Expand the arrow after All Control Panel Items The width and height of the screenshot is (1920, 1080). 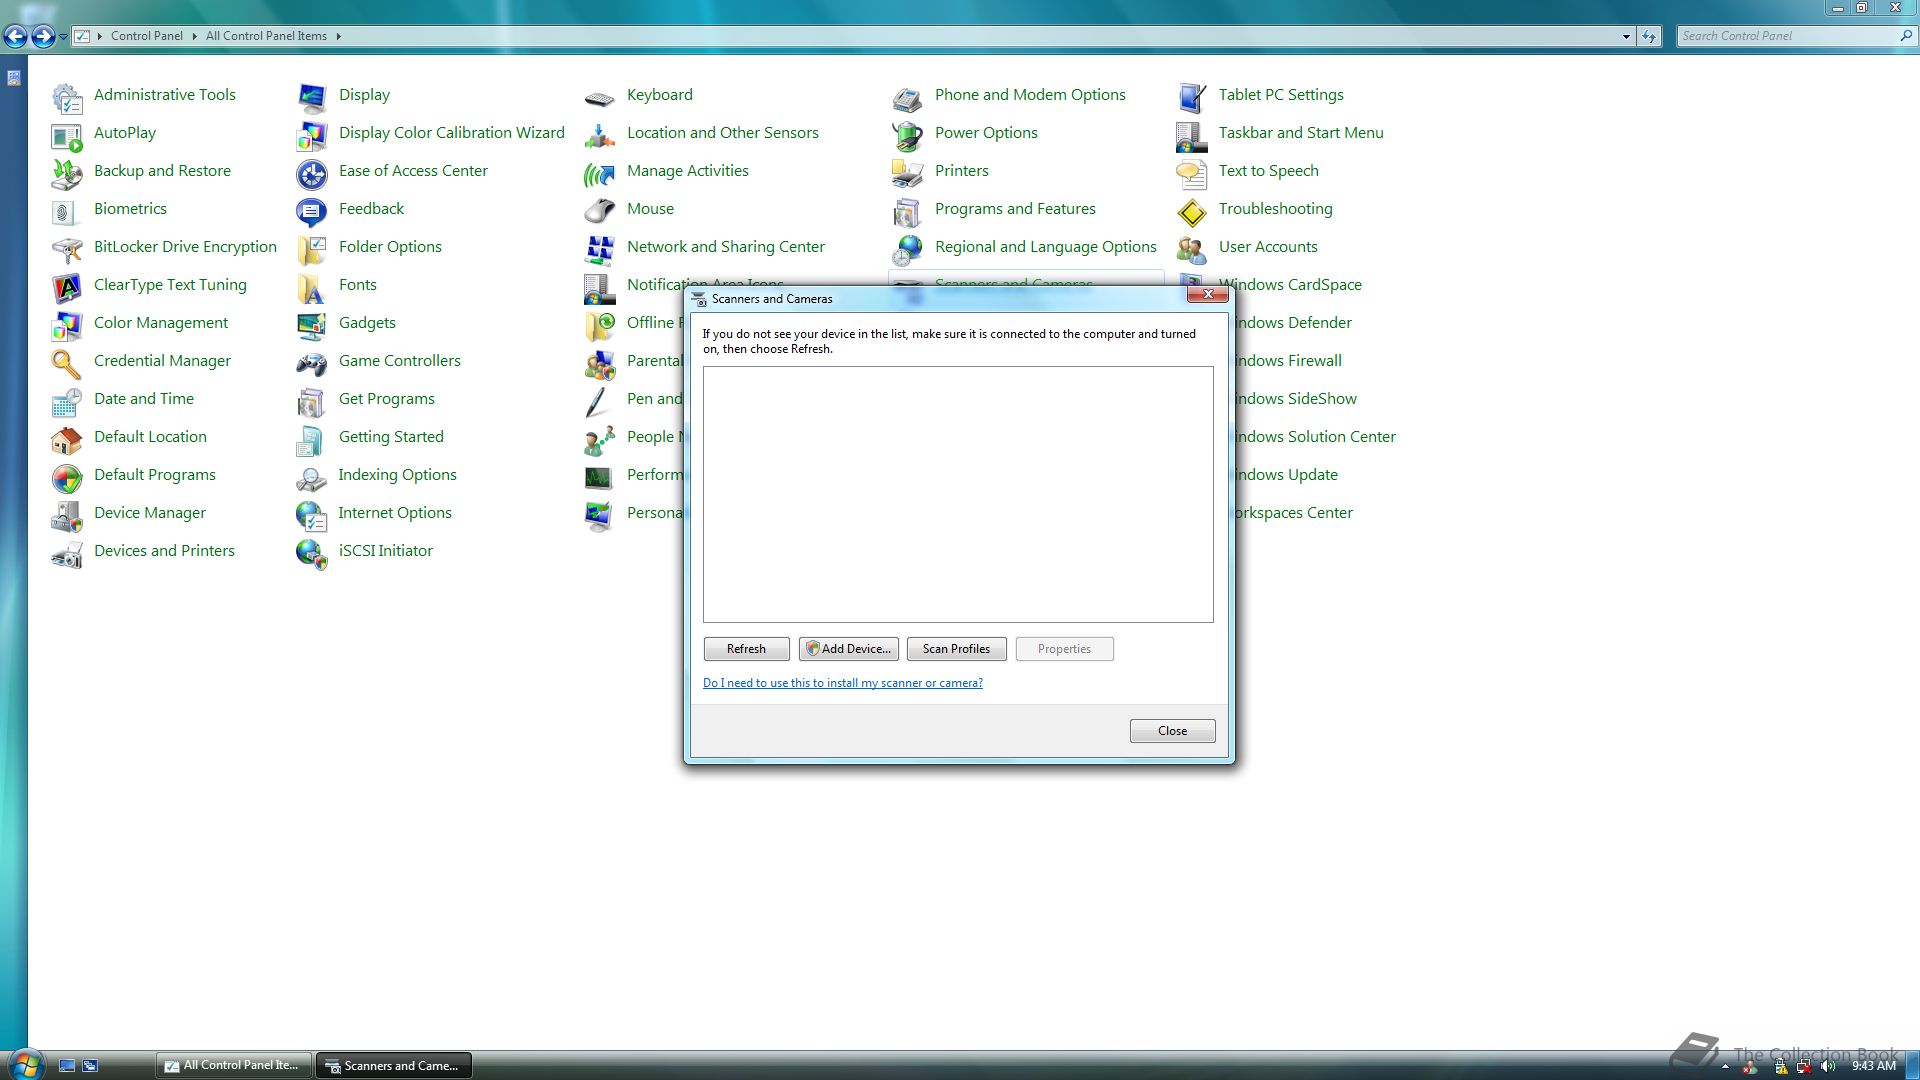(339, 36)
